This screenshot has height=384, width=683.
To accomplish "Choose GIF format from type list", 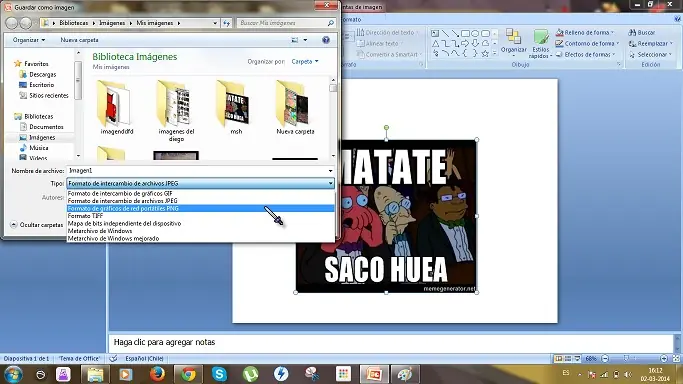I will pos(200,193).
